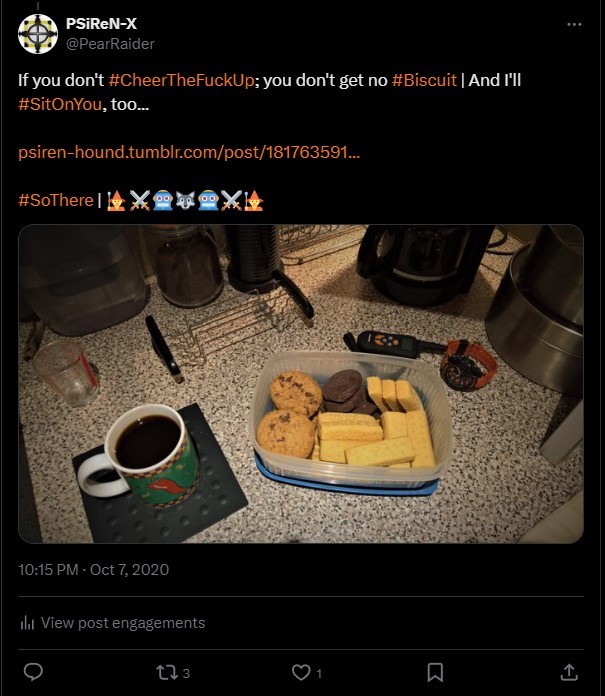Viewport: 605px width, 696px height.
Task: Open the PSiReN-X profile avatar
Action: pyautogui.click(x=38, y=34)
